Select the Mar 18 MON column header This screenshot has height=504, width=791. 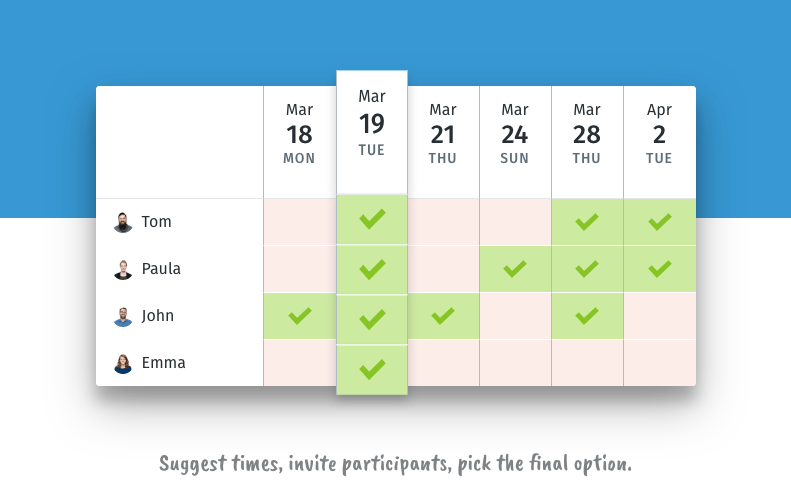click(x=300, y=142)
